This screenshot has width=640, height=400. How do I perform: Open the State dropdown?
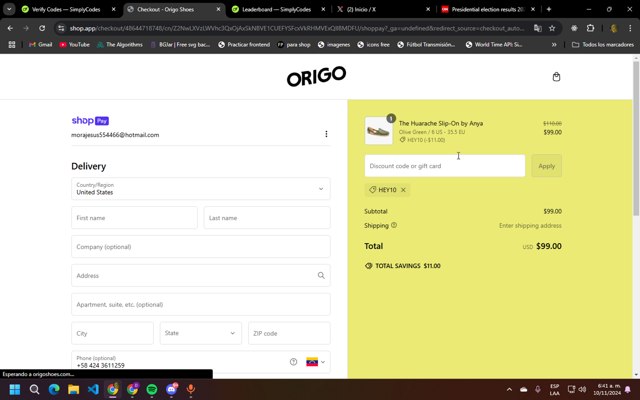[x=200, y=333]
